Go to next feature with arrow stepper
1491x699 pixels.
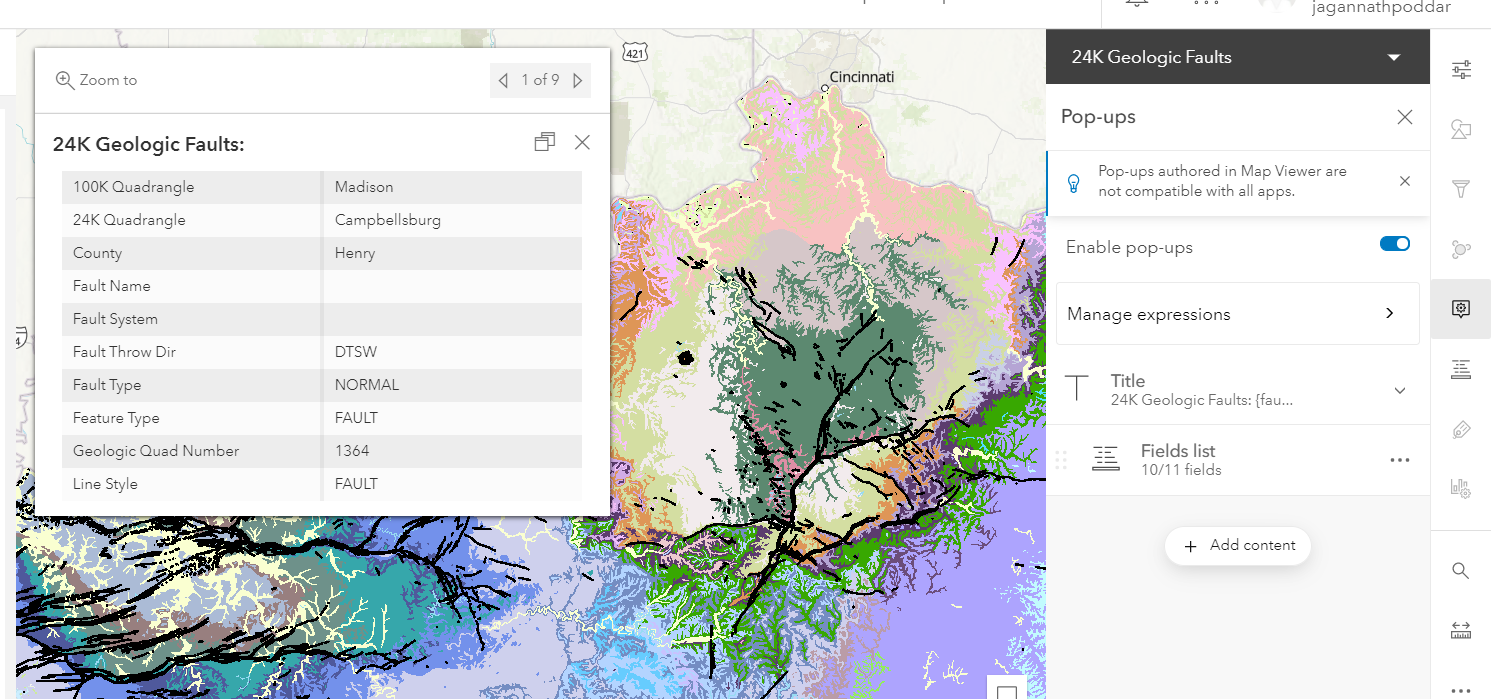pyautogui.click(x=578, y=80)
